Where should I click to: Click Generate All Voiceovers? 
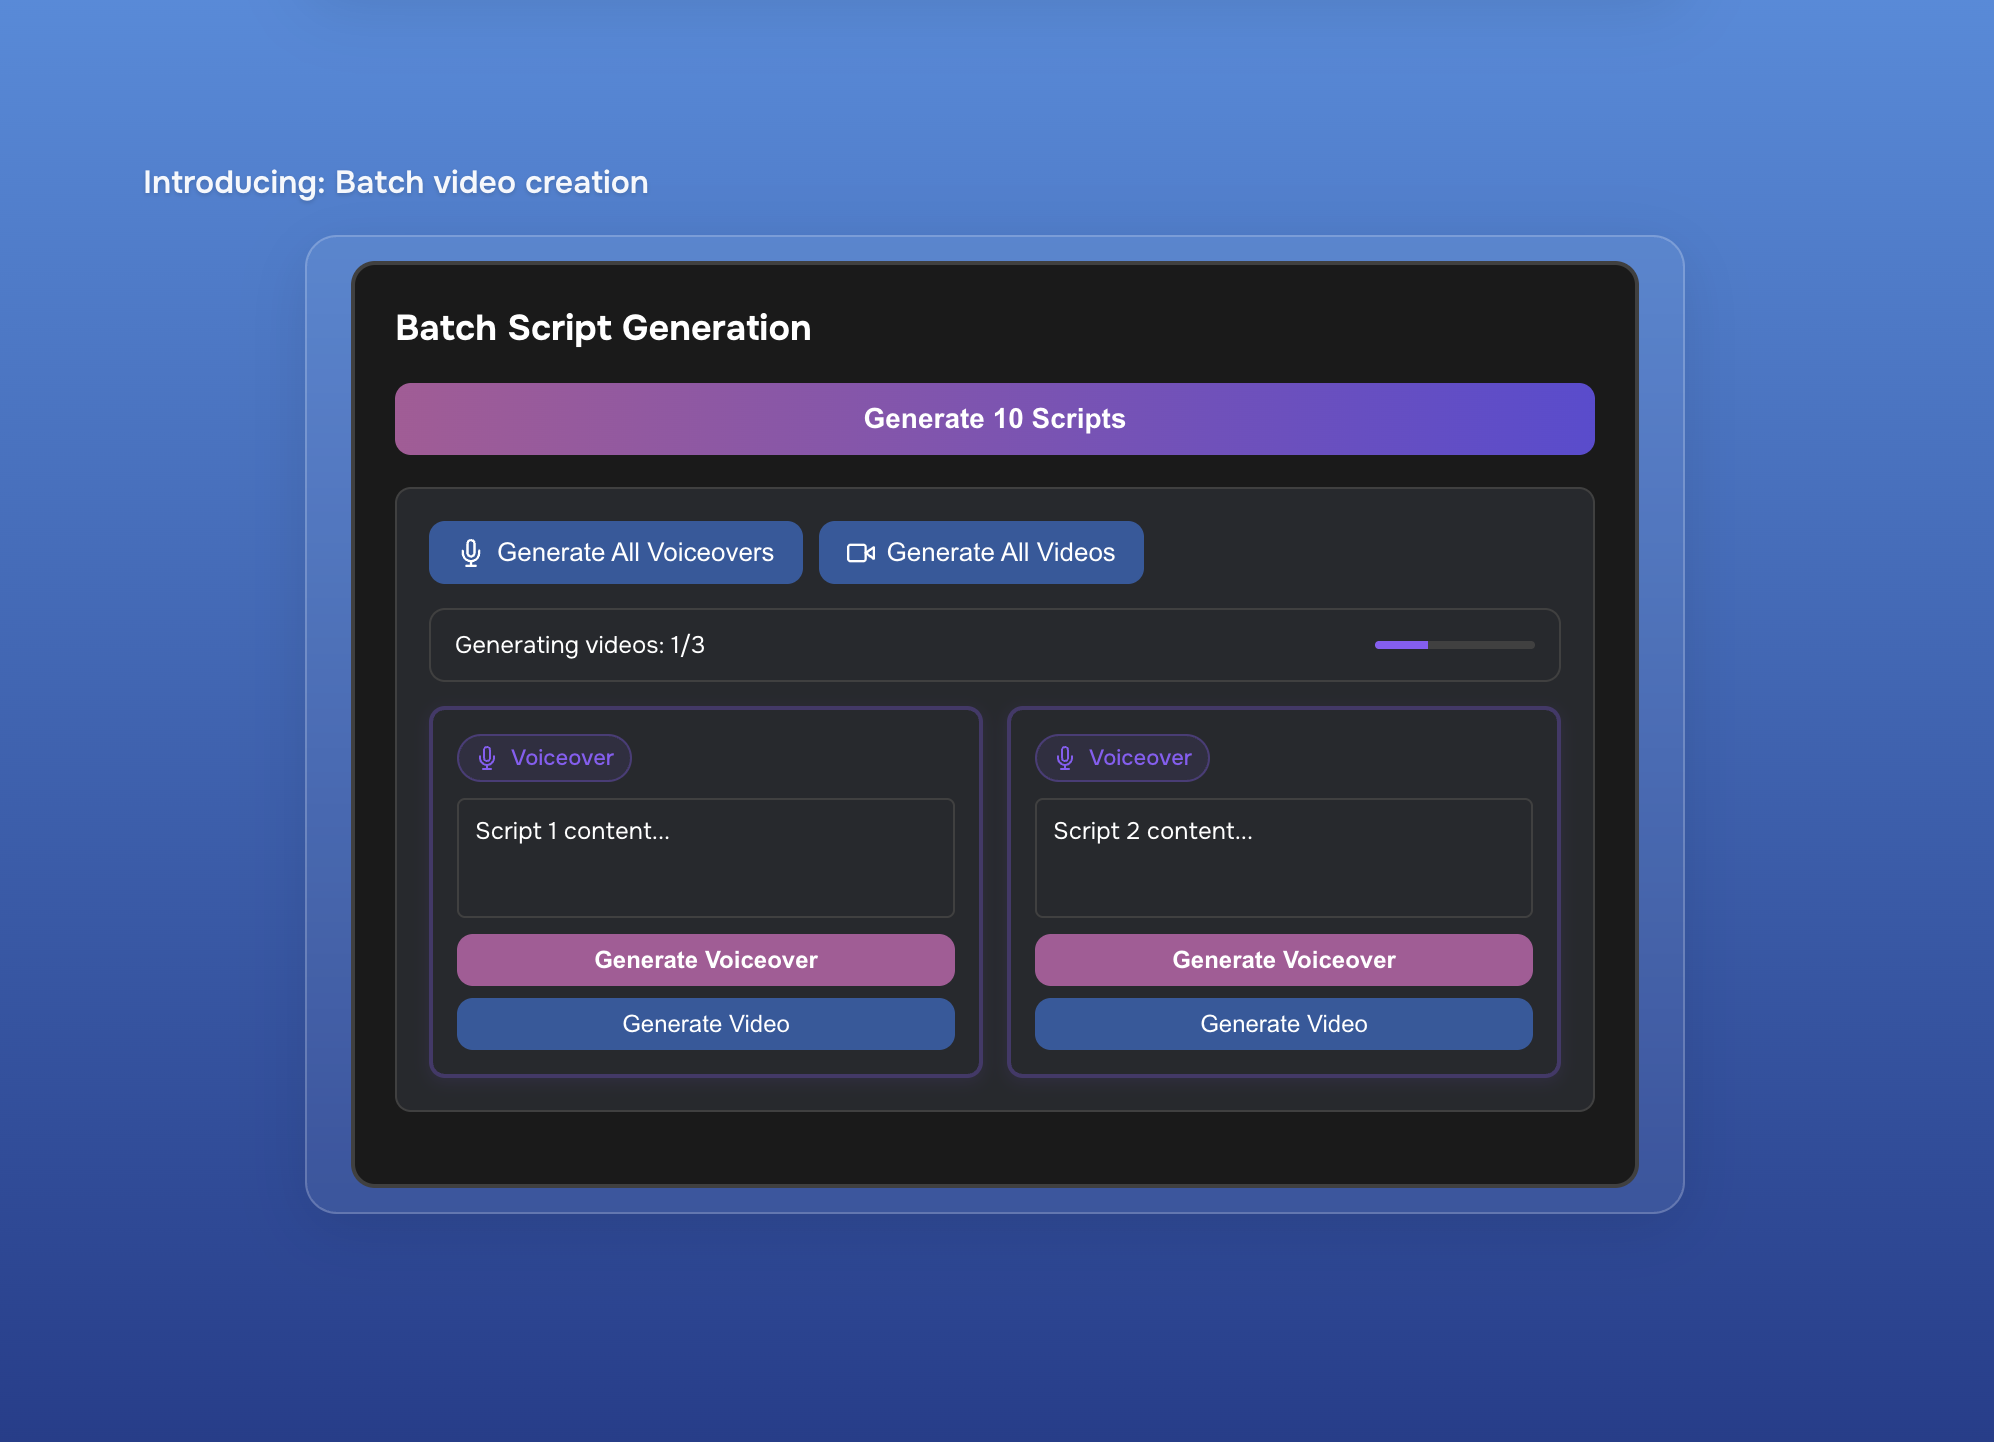(616, 552)
